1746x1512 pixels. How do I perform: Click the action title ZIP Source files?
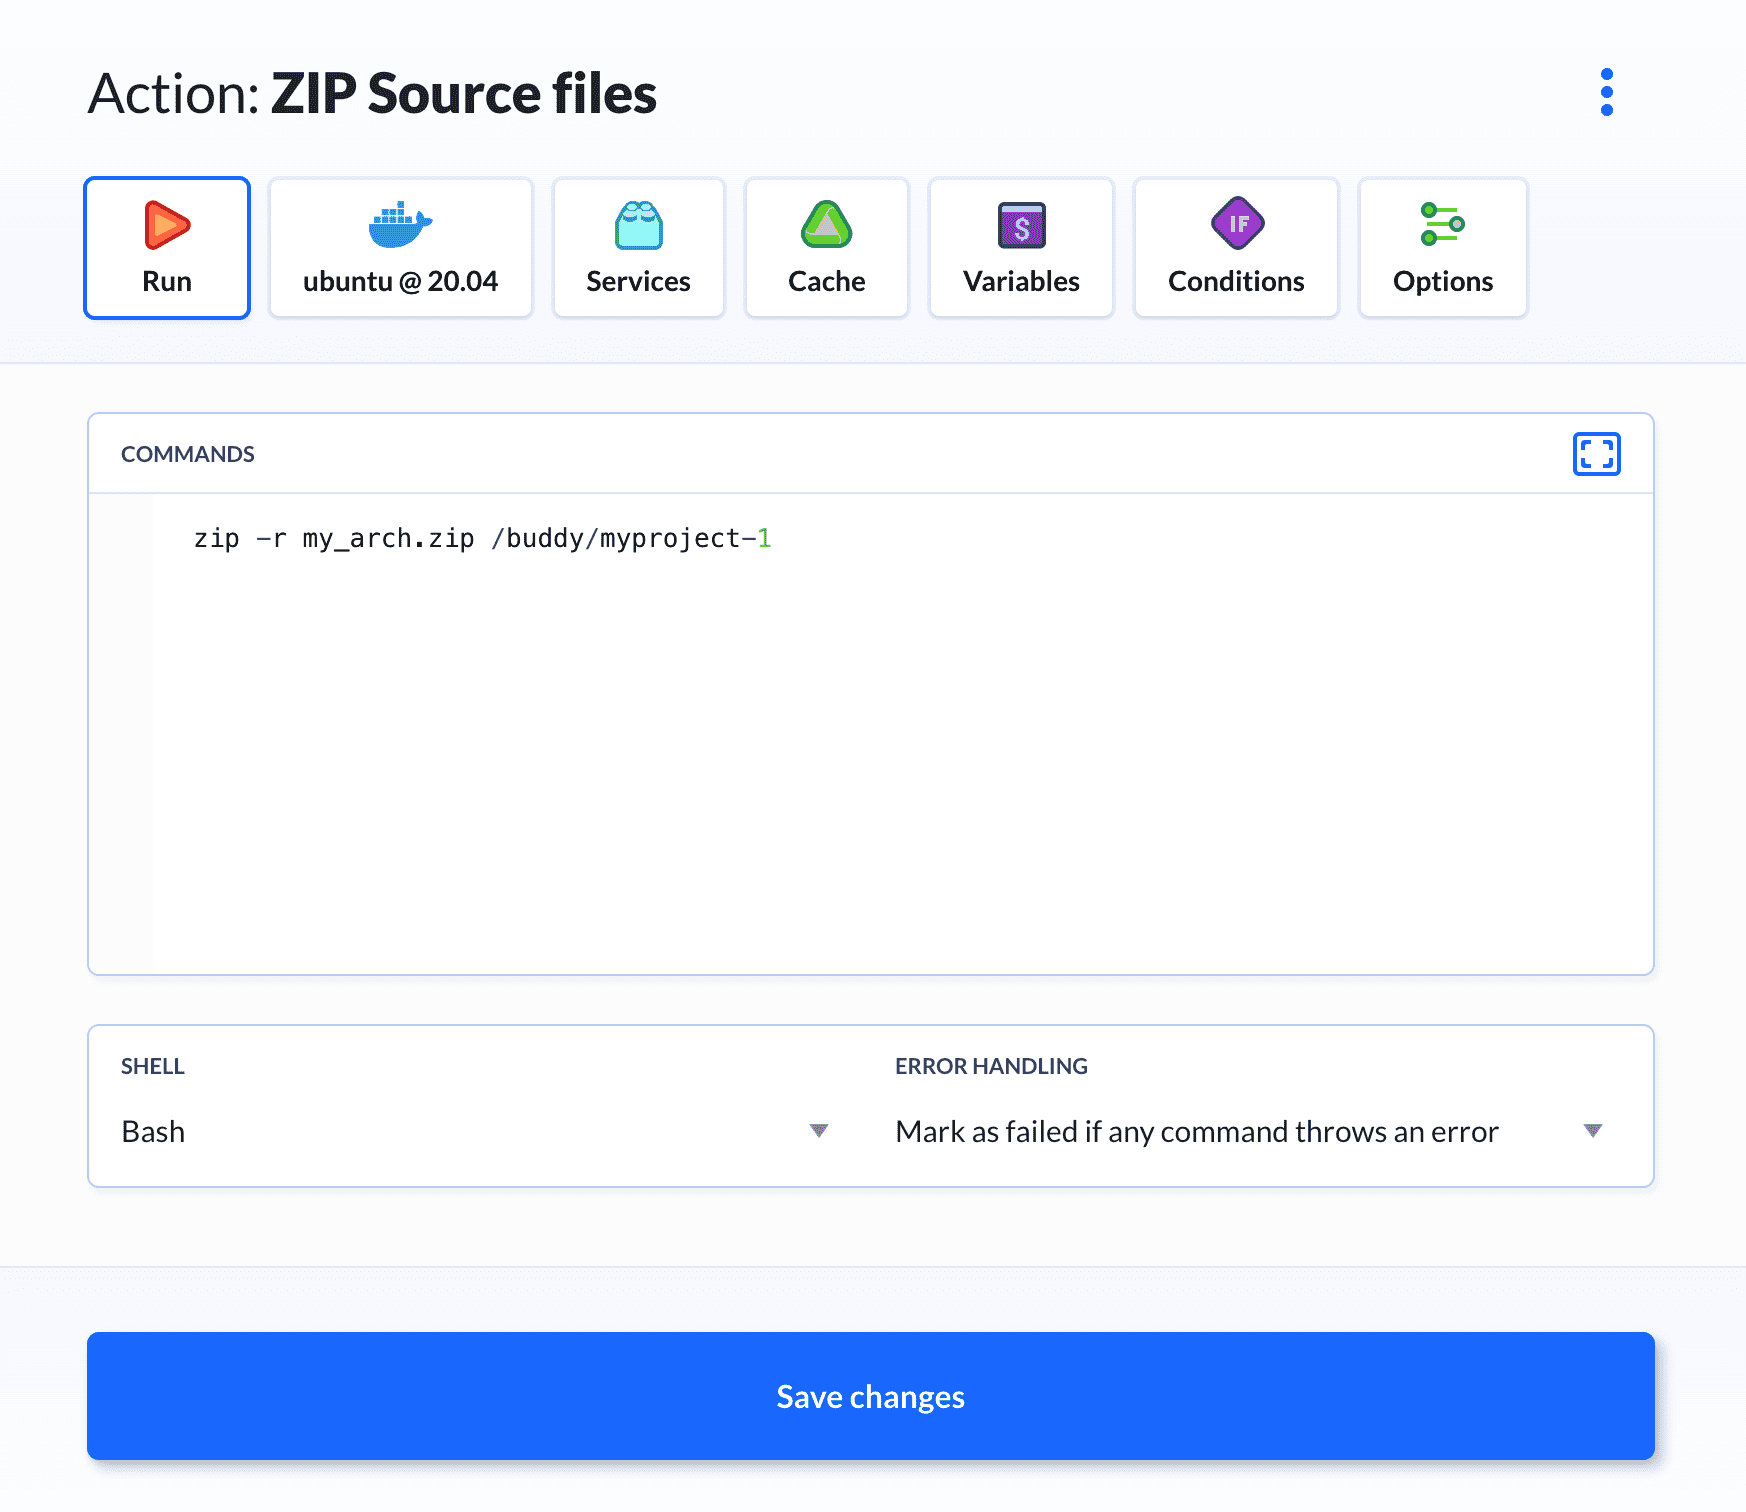[463, 94]
